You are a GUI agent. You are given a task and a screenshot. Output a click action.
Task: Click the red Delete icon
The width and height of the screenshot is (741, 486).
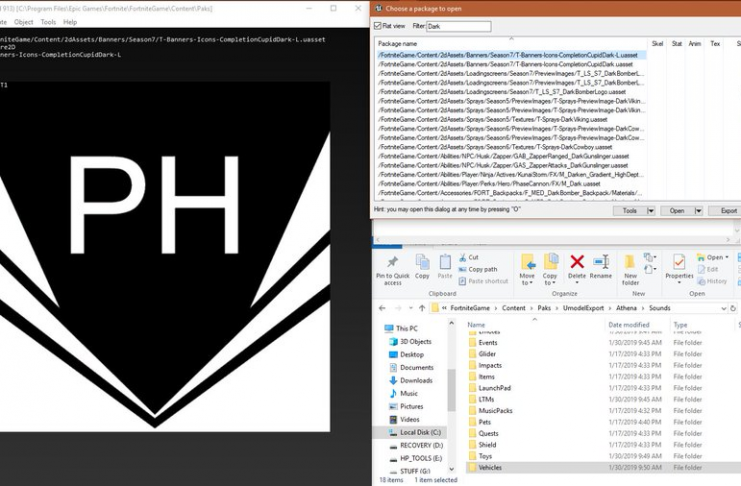pyautogui.click(x=577, y=261)
